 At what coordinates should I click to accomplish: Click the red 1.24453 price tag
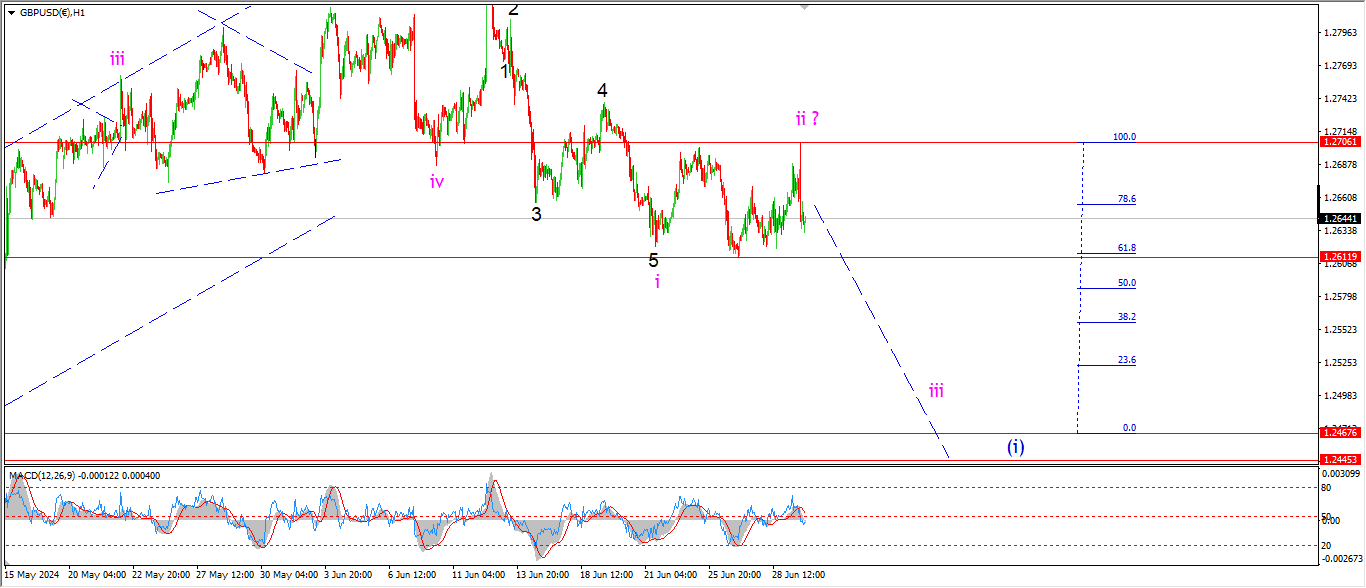tap(1339, 460)
